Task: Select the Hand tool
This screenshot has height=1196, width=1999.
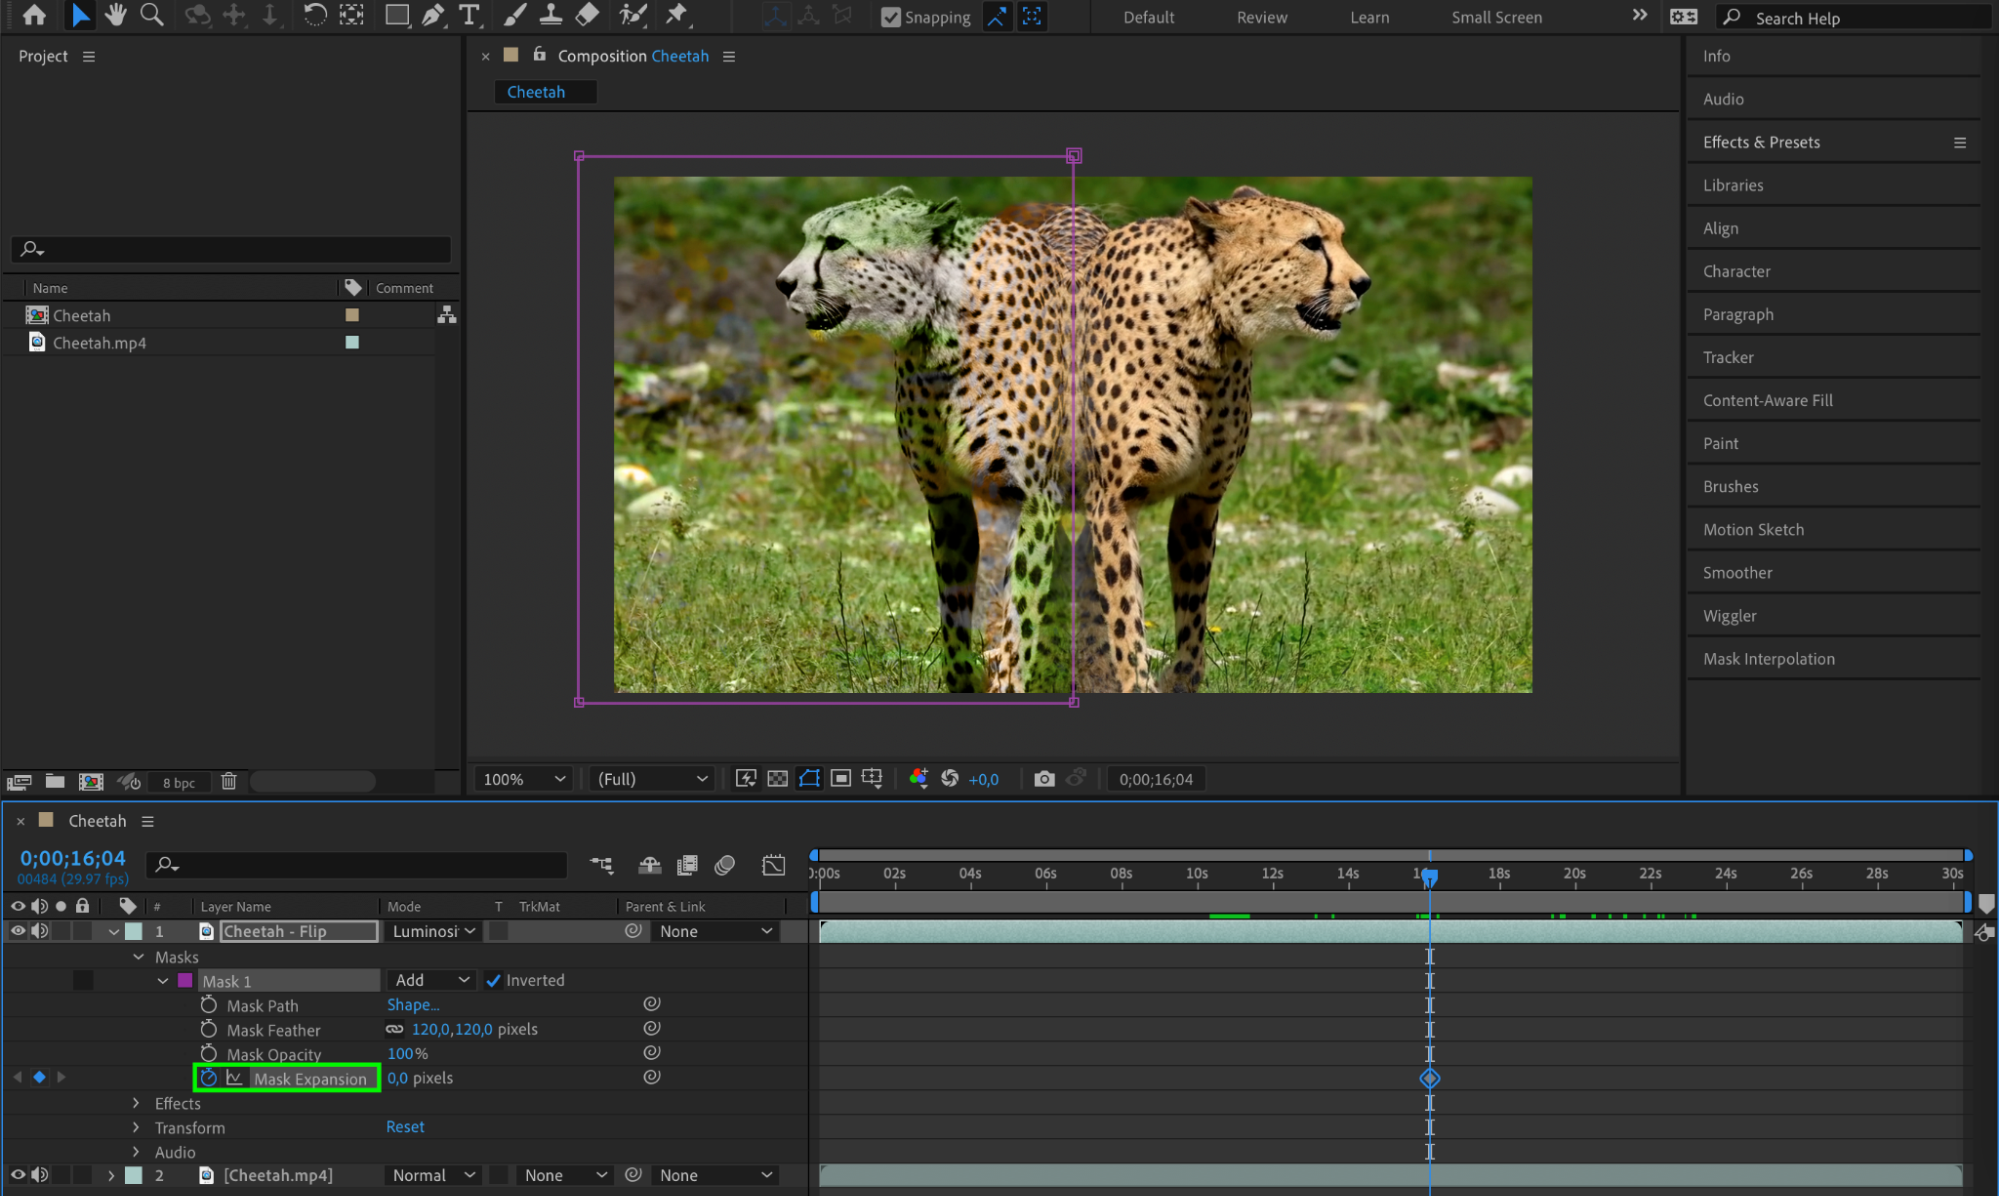Action: 116,15
